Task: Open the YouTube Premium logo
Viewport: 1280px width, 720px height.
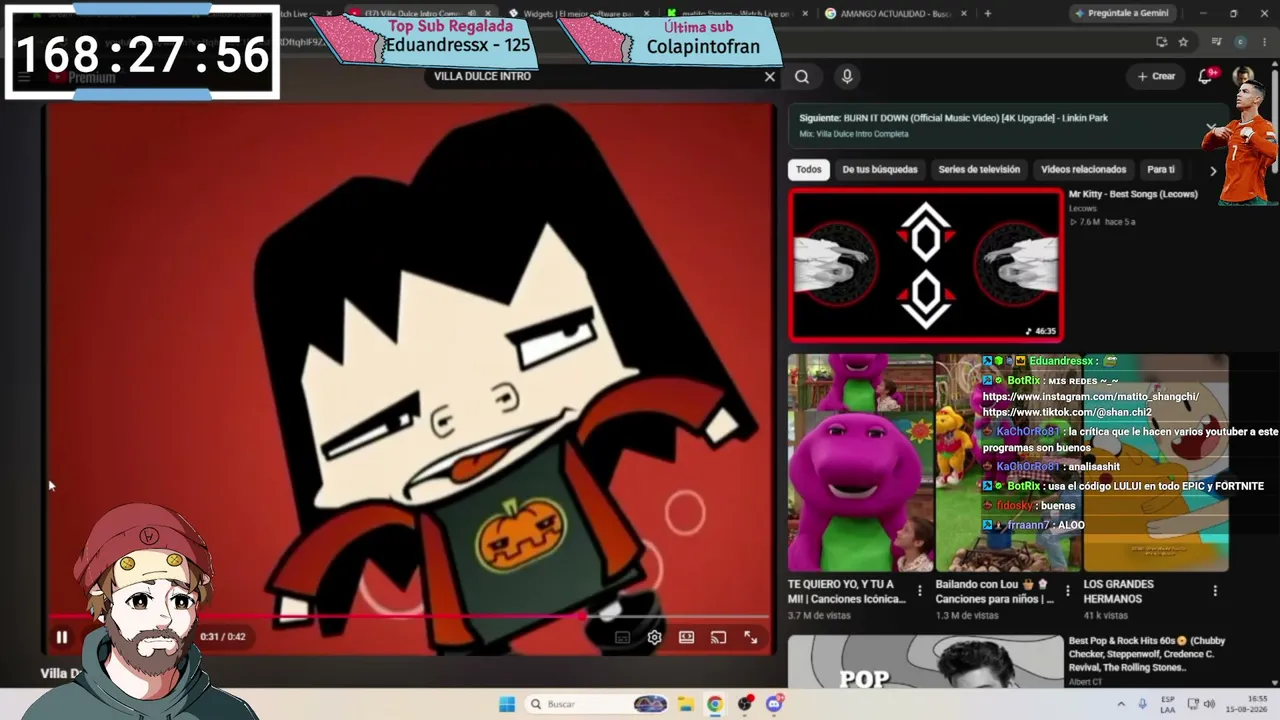Action: (x=82, y=77)
